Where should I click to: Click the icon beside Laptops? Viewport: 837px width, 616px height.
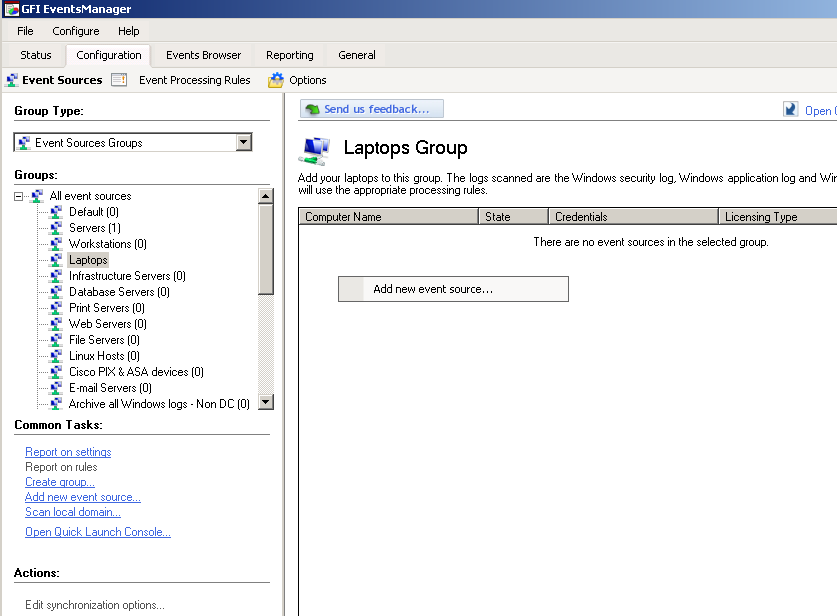56,260
